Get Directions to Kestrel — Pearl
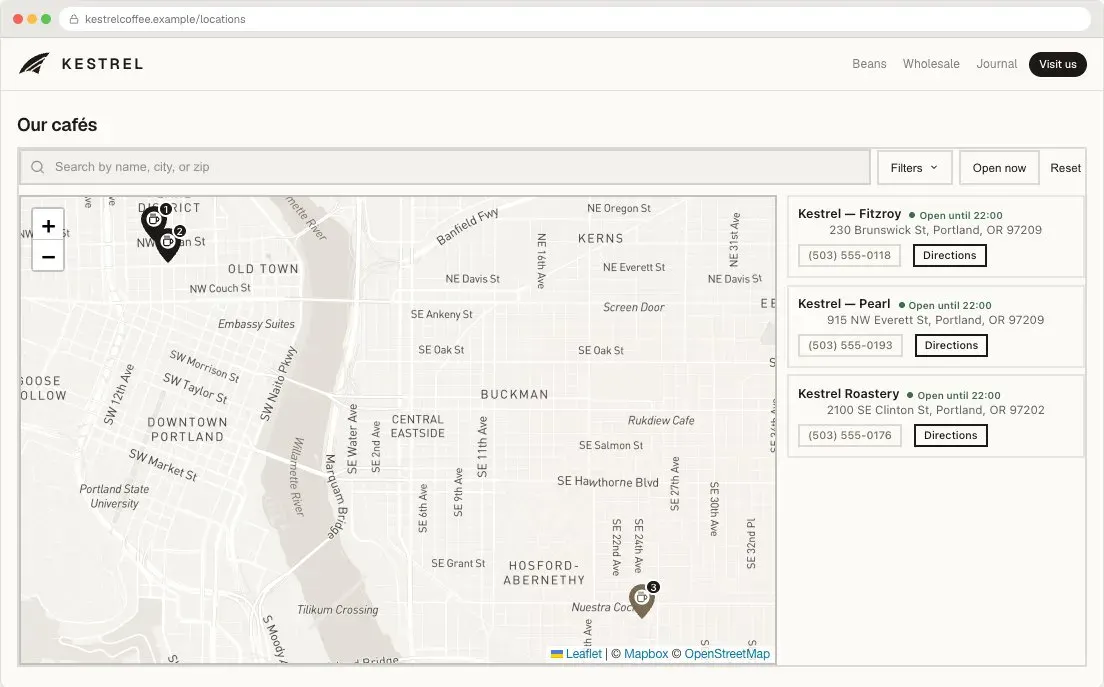The height and width of the screenshot is (687, 1104). 951,346
